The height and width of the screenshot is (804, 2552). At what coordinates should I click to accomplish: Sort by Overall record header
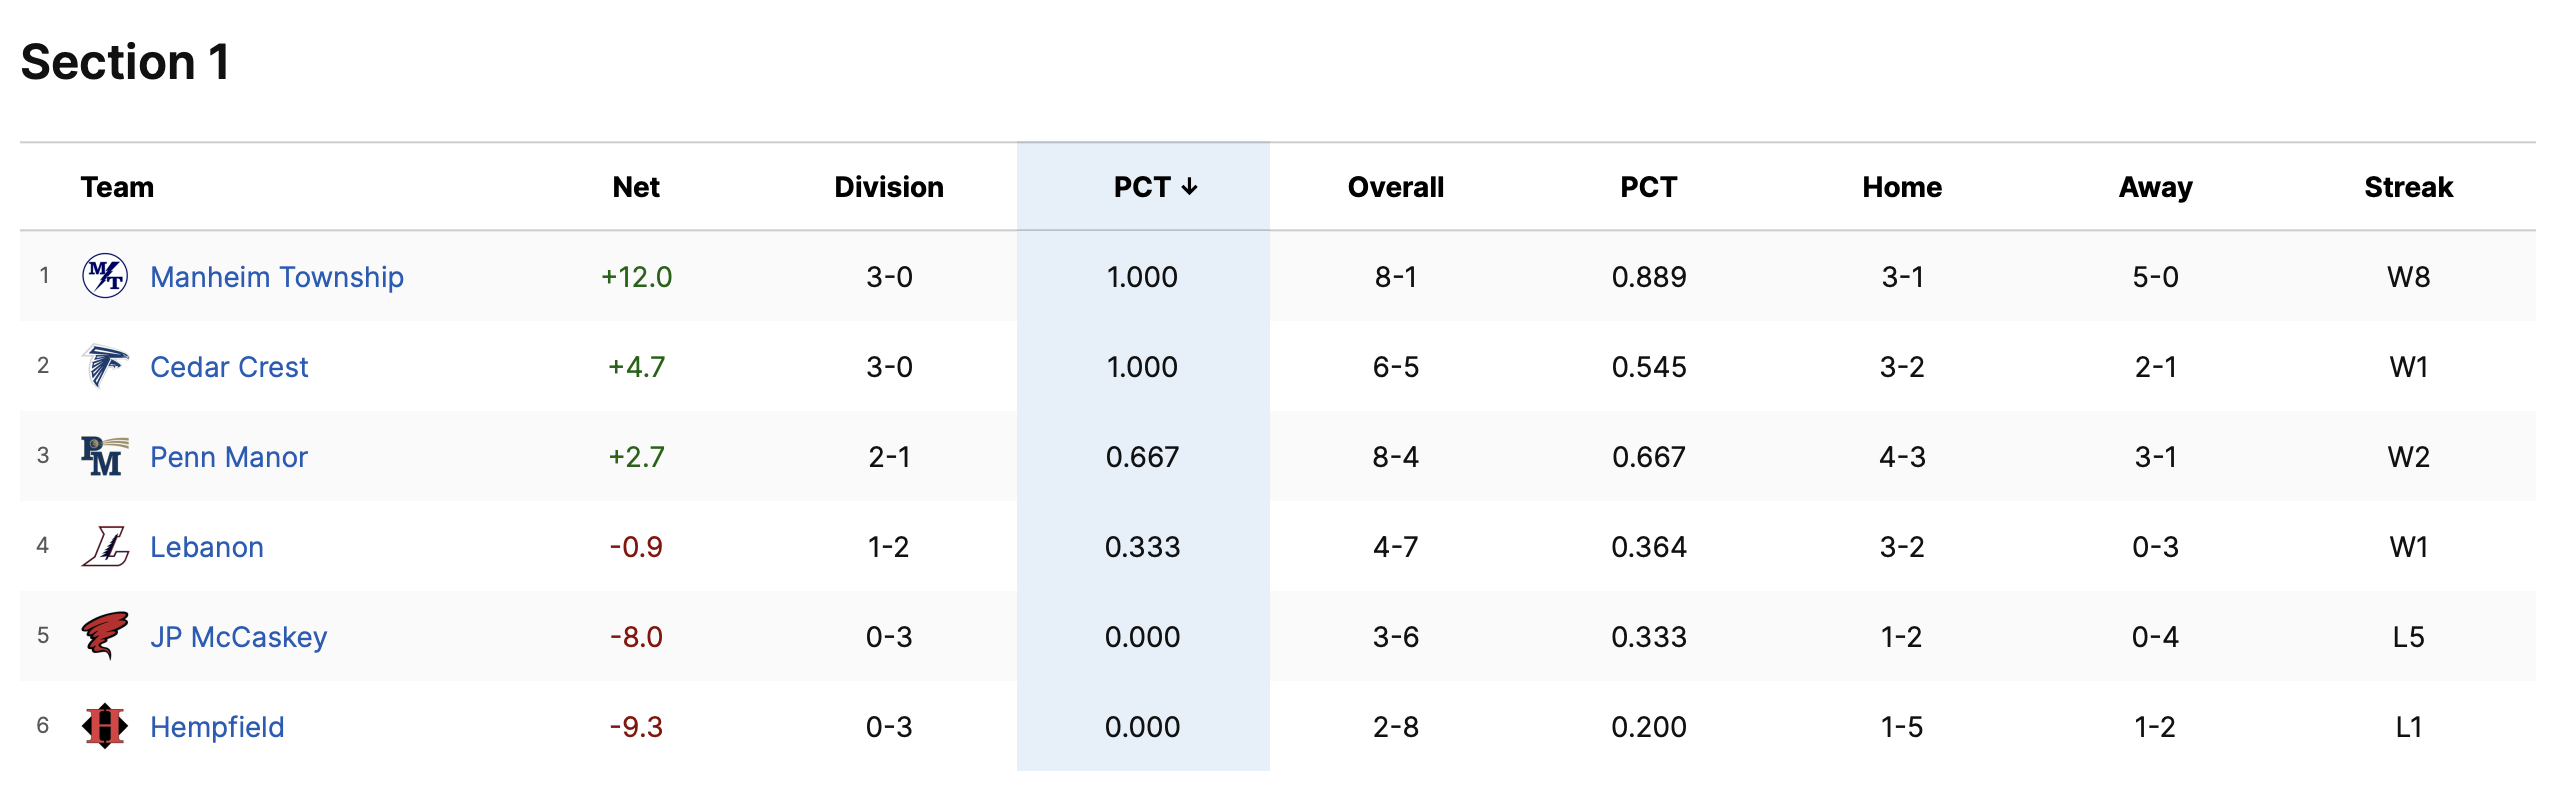tap(1395, 187)
